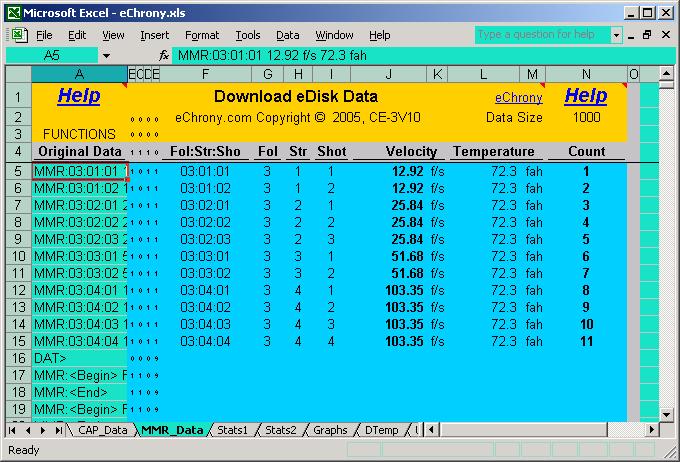Open the Help menu

tap(379, 35)
